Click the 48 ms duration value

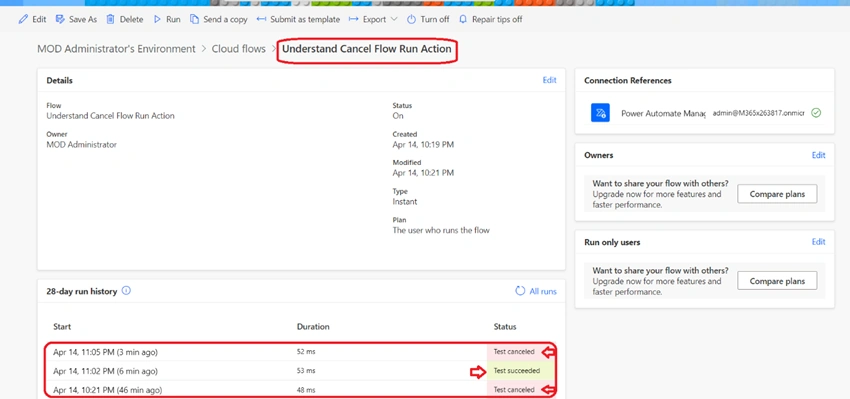pos(306,390)
